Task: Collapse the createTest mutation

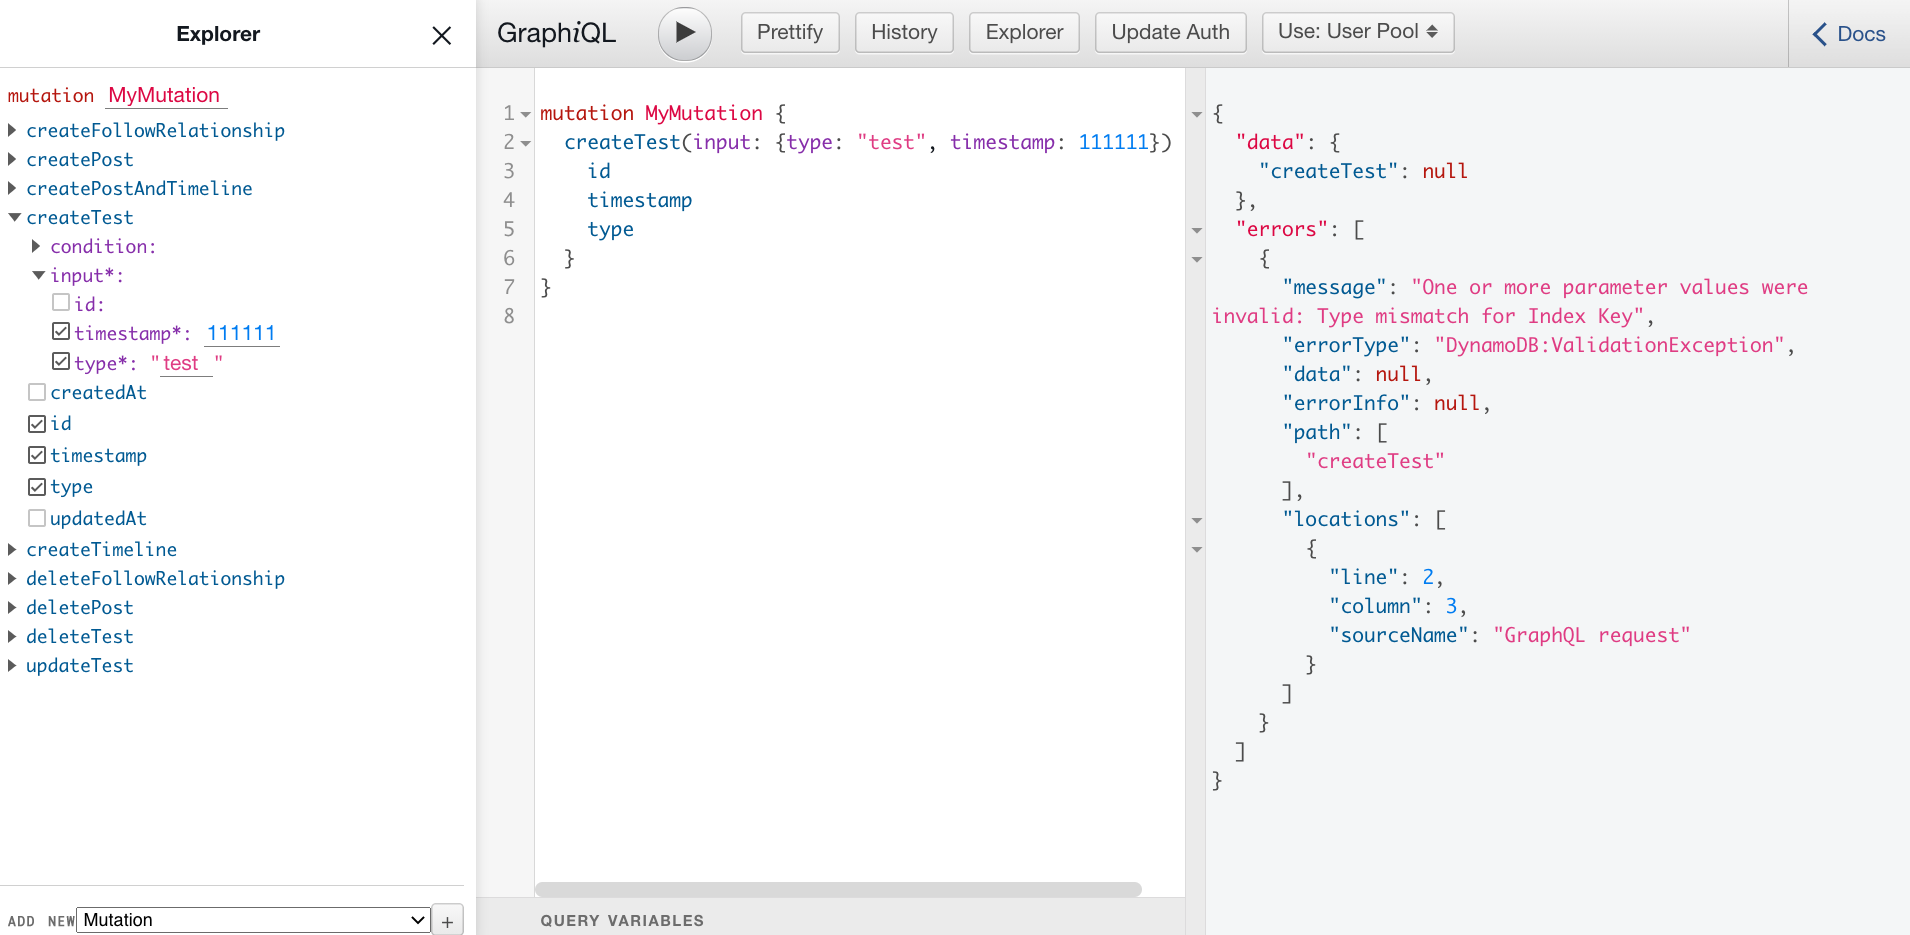Action: click(x=14, y=217)
